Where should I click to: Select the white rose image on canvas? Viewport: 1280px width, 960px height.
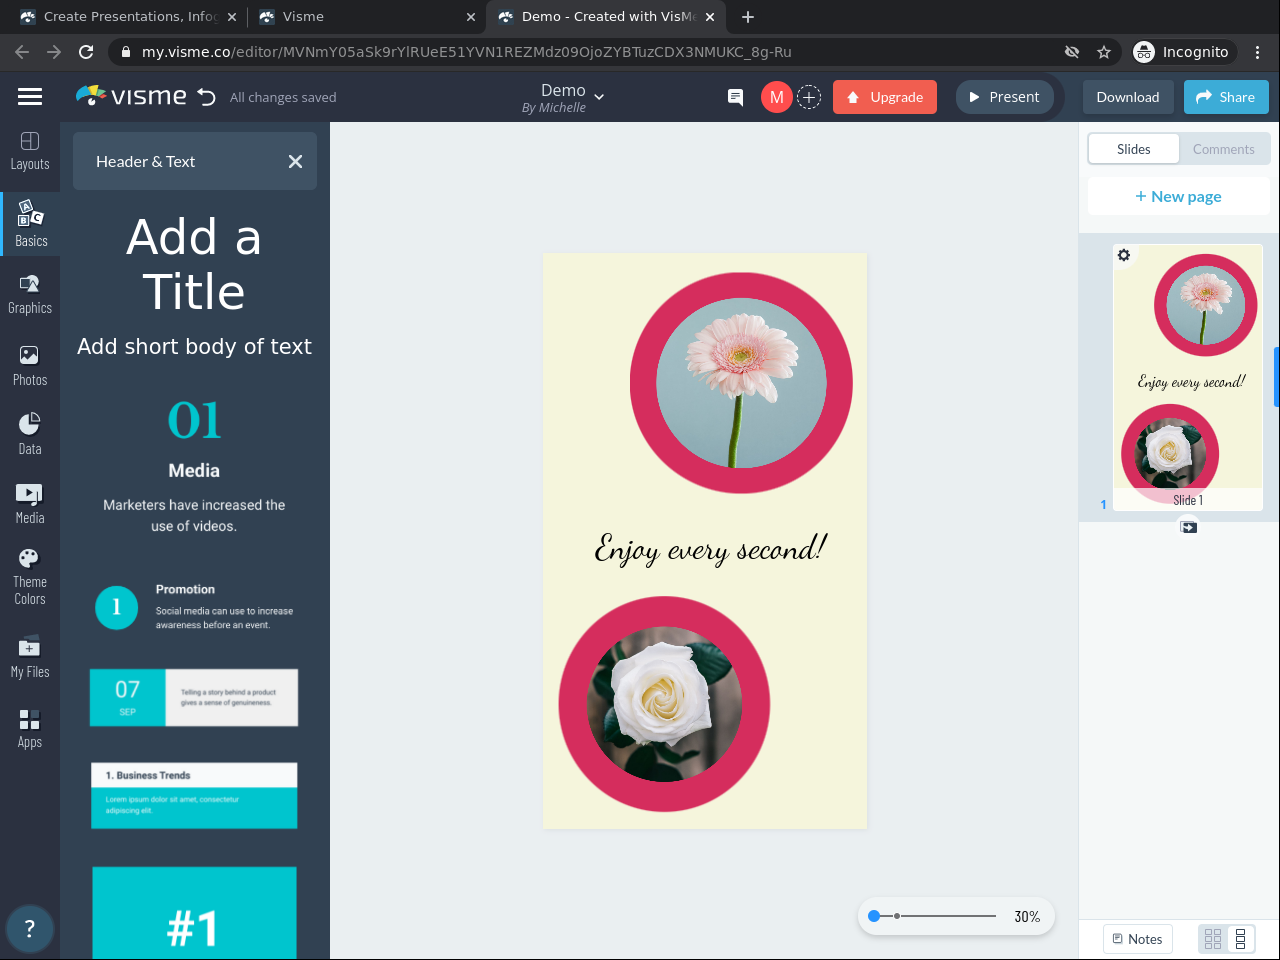click(664, 704)
